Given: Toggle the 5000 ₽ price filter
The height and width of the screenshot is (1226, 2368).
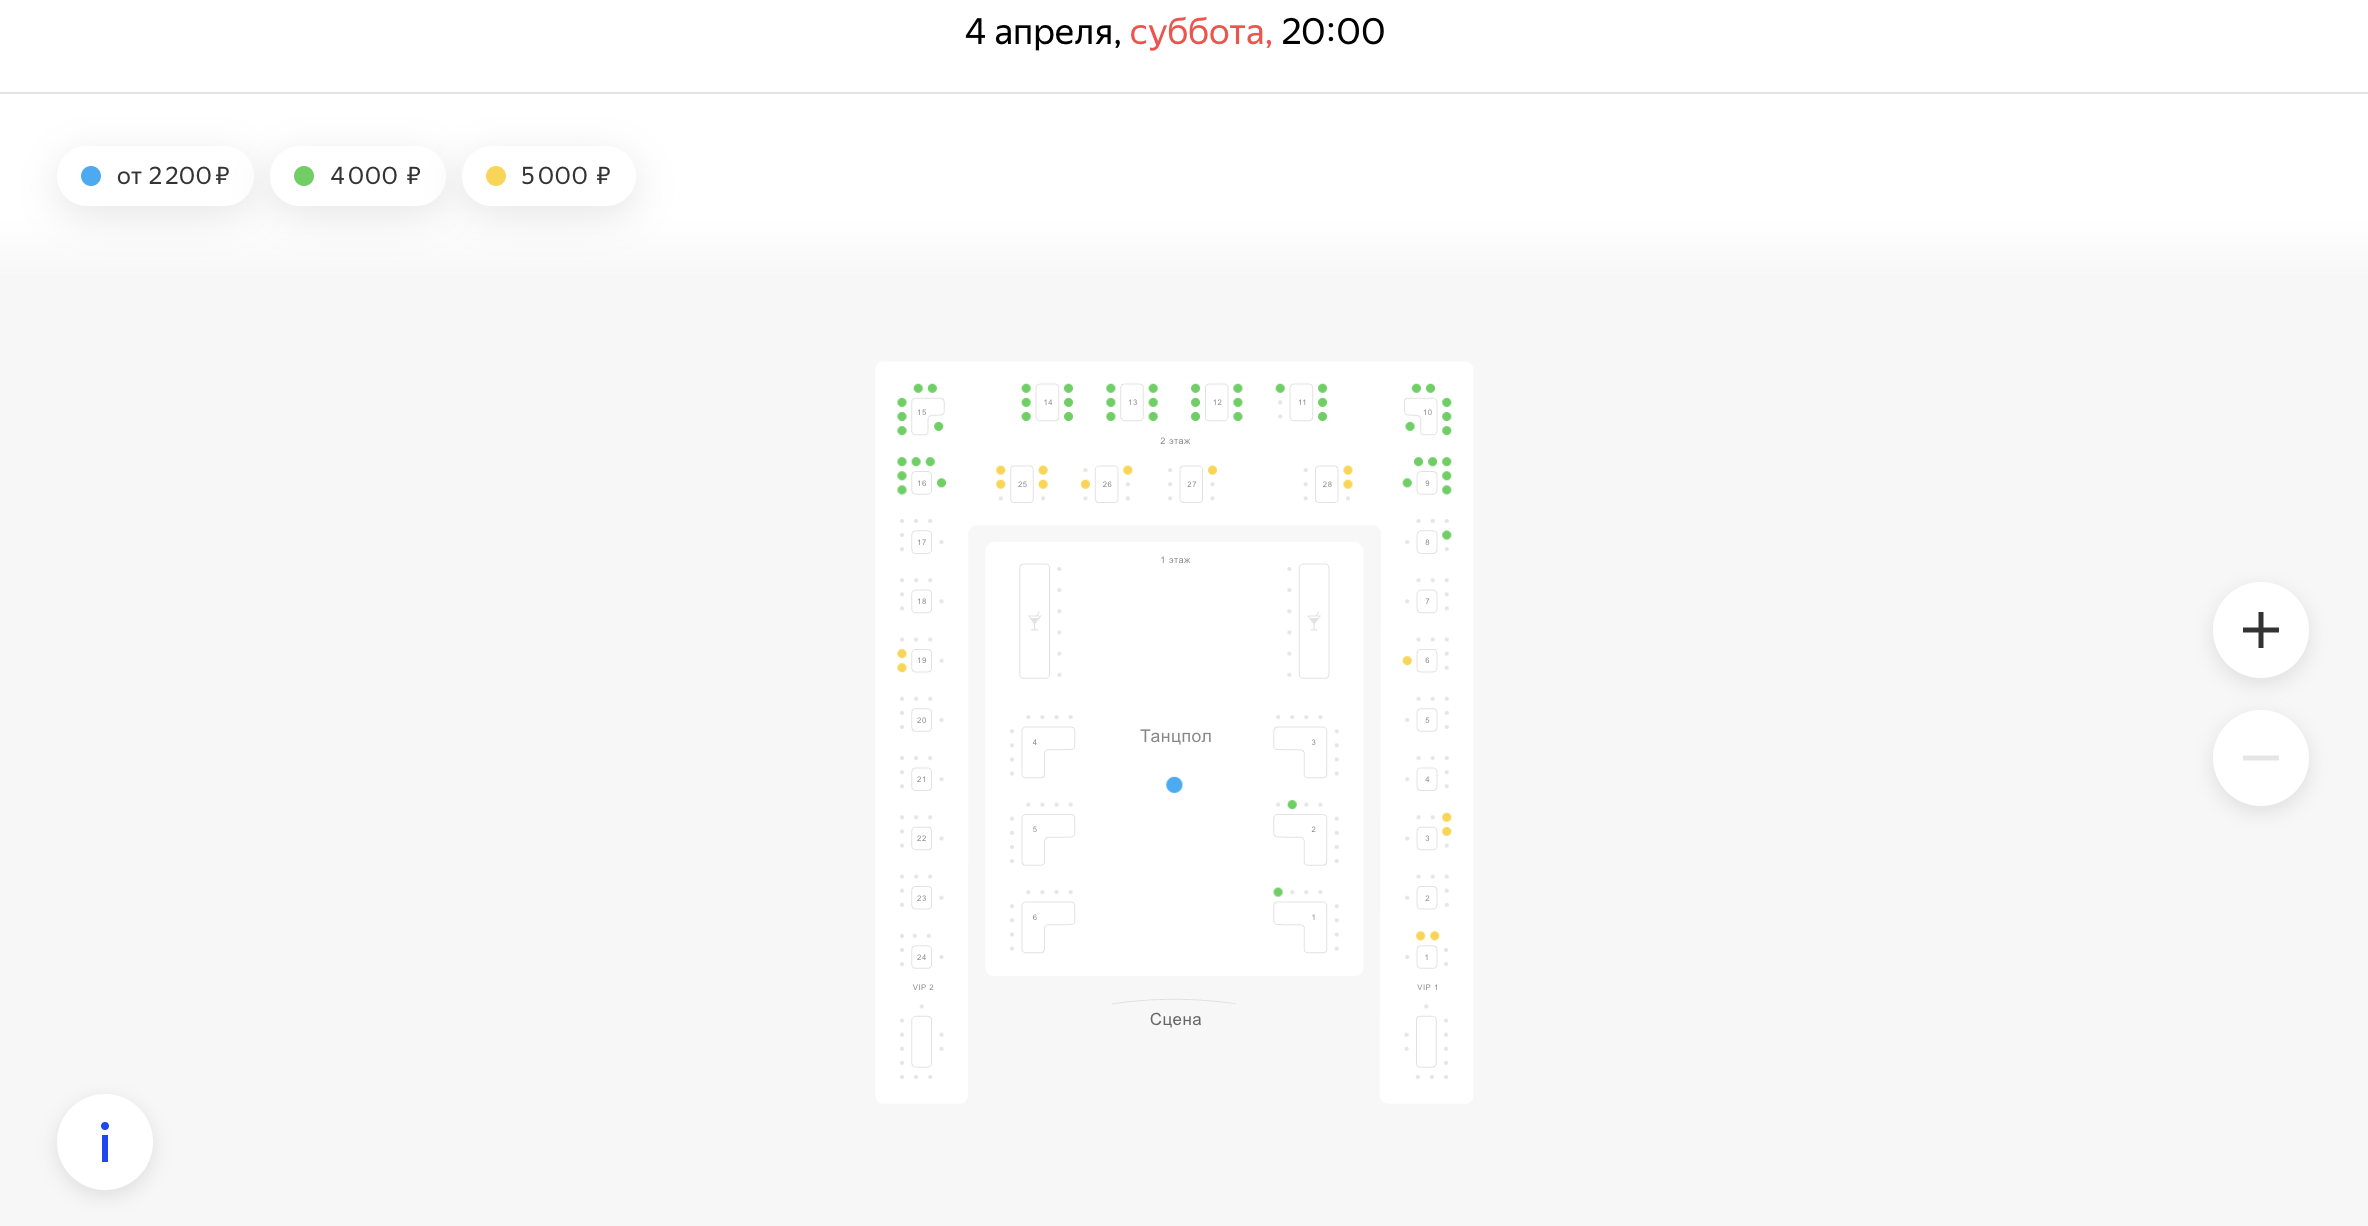Looking at the screenshot, I should coord(548,176).
